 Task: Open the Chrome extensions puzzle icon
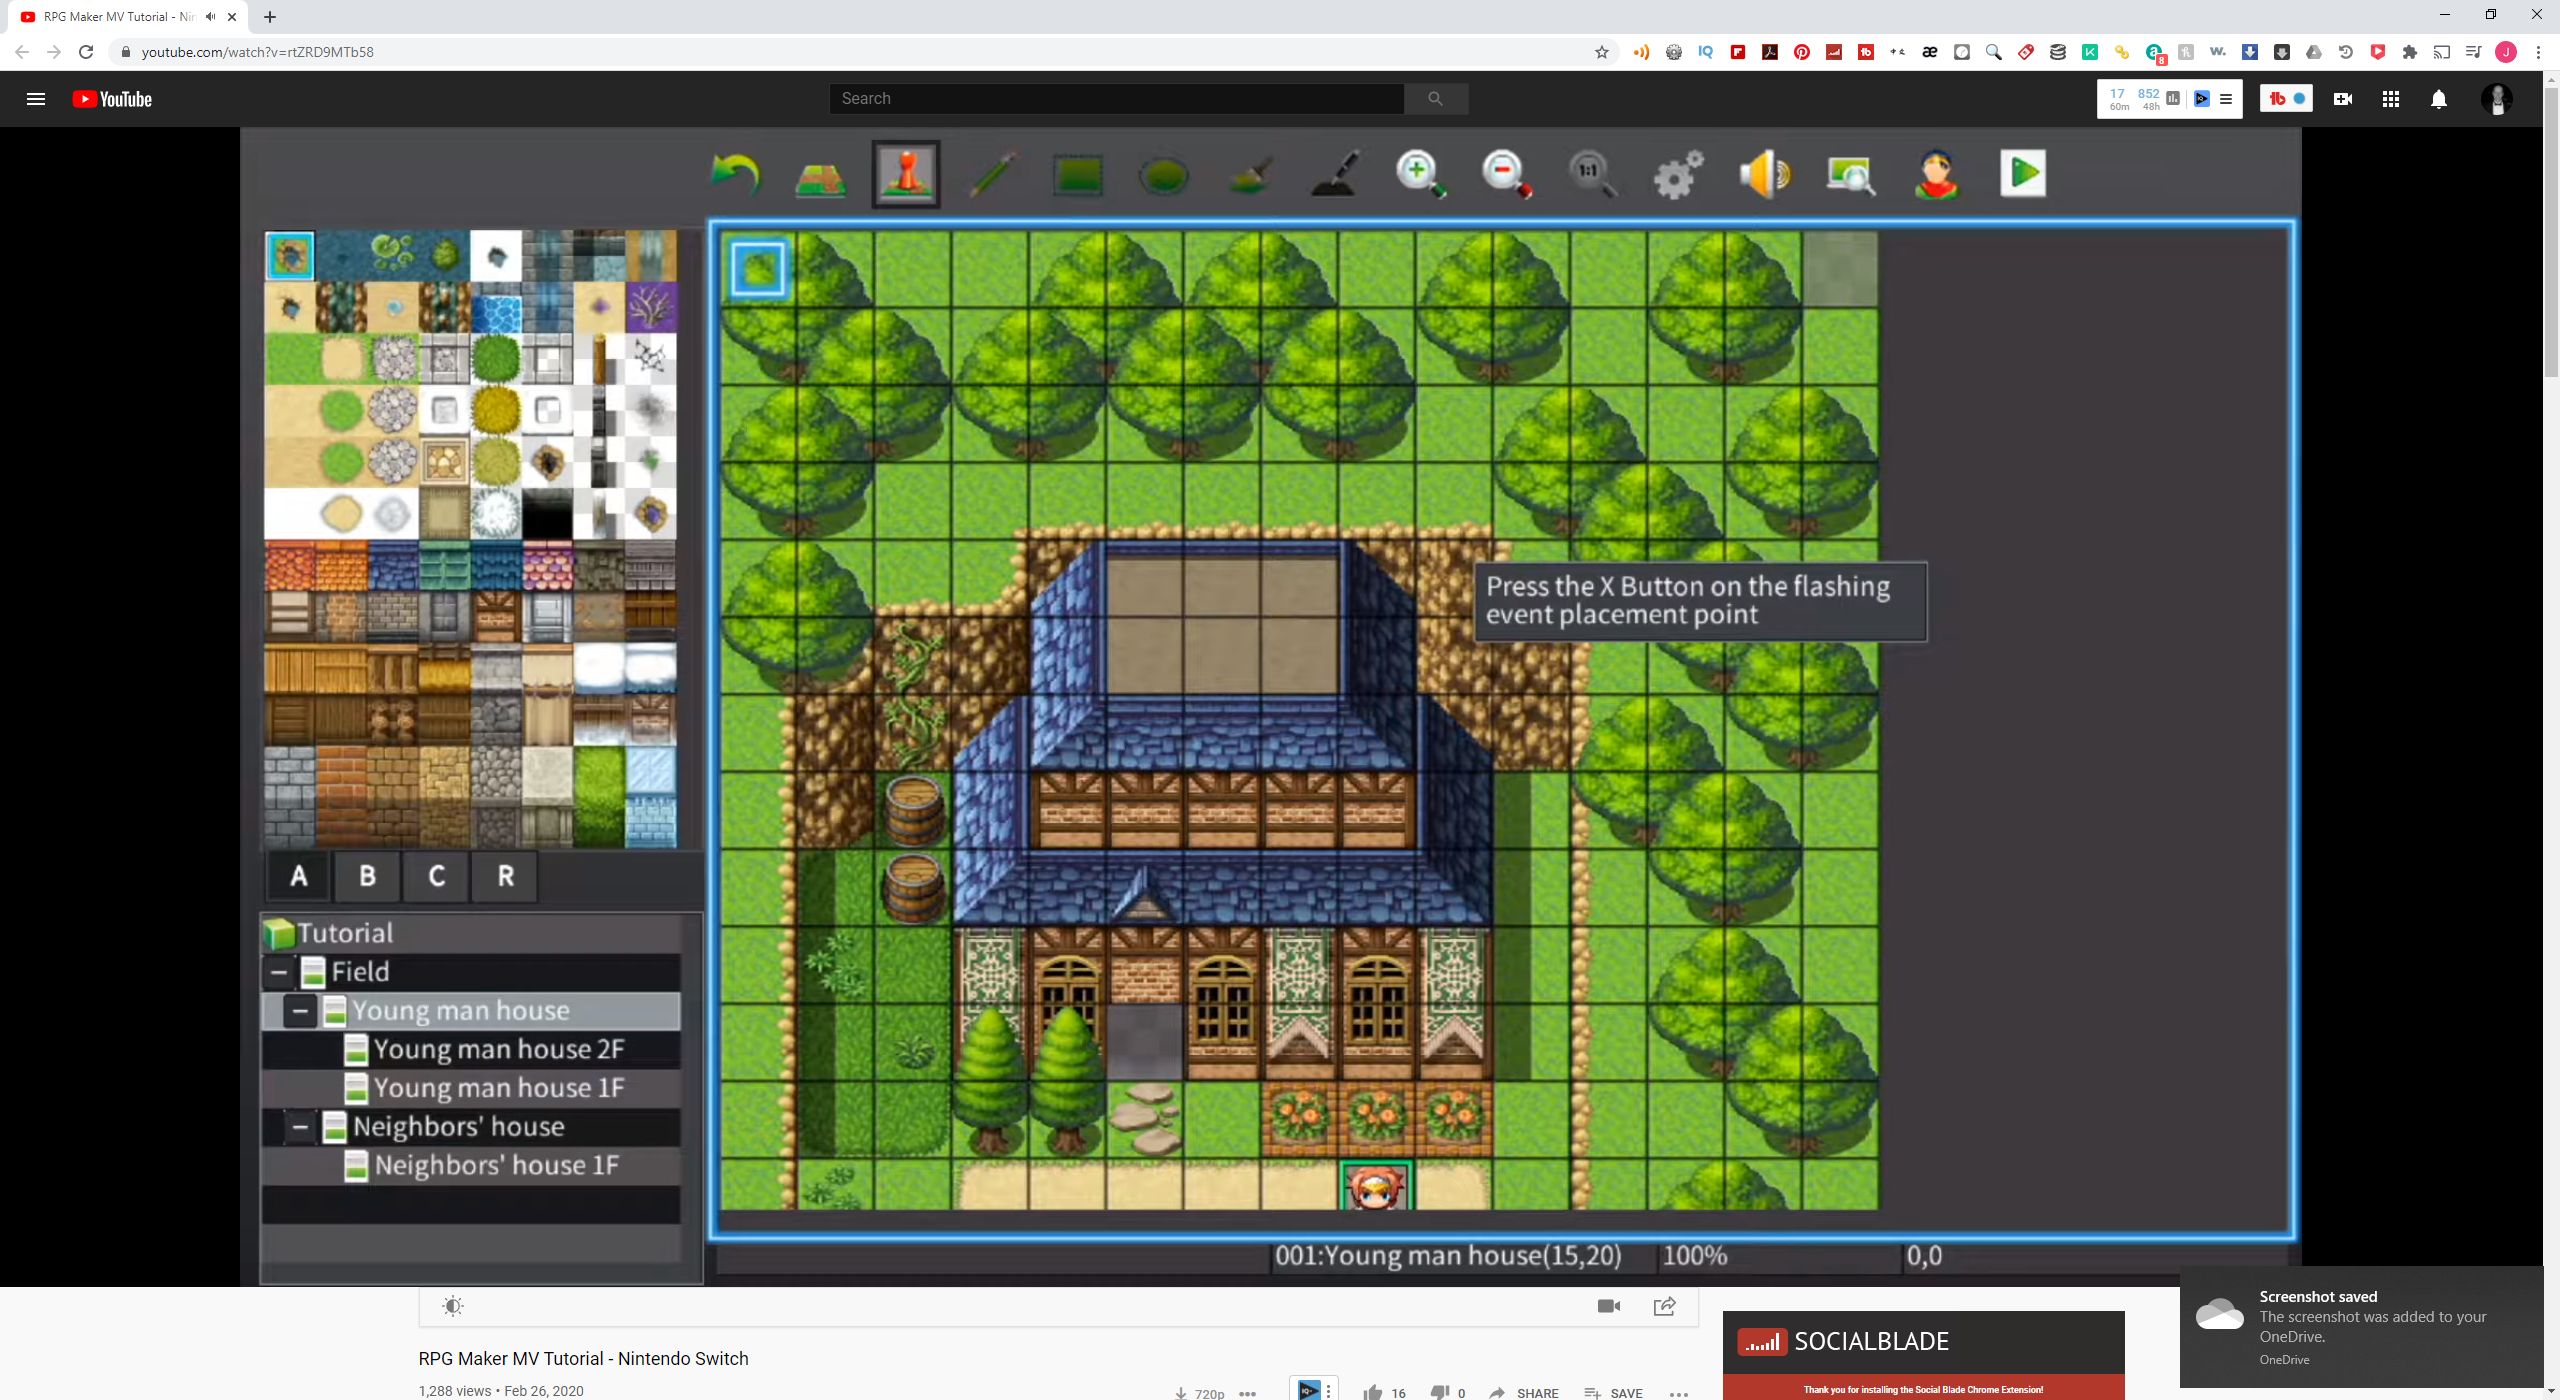[2410, 52]
